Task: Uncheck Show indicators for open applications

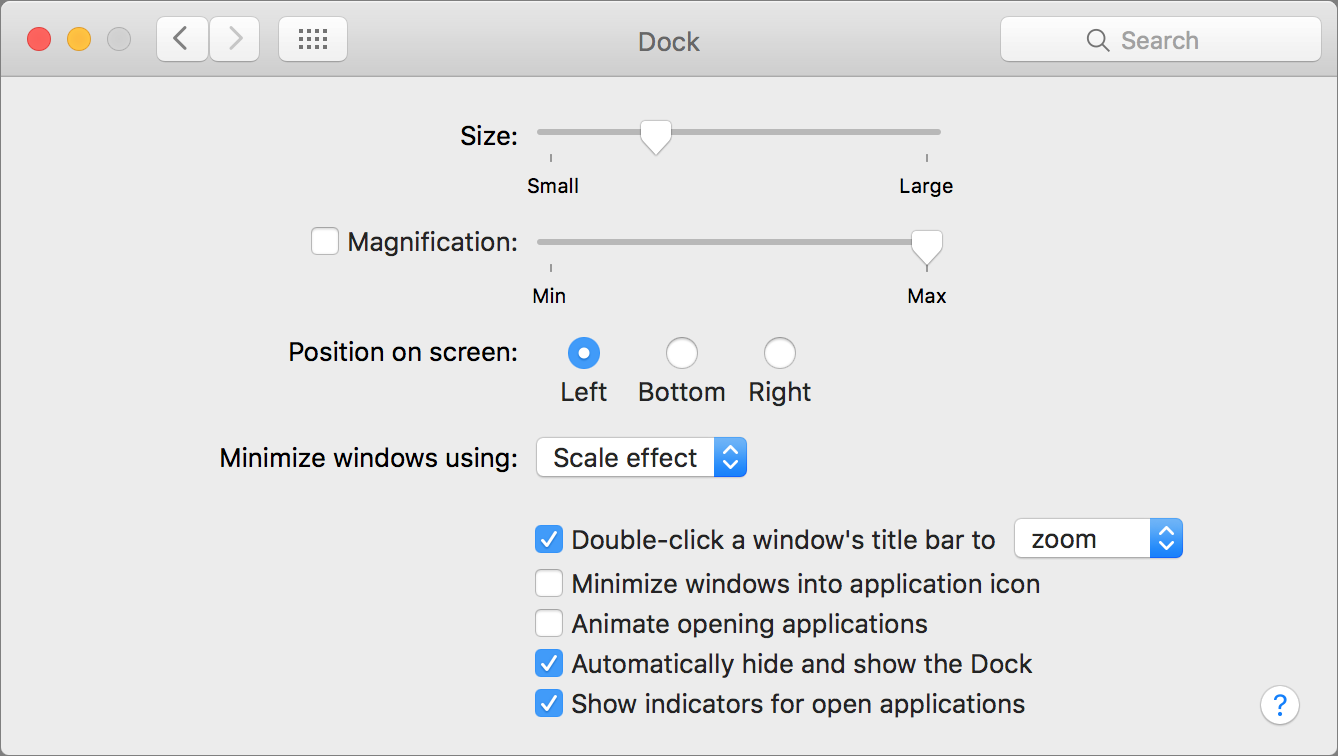Action: coord(549,703)
